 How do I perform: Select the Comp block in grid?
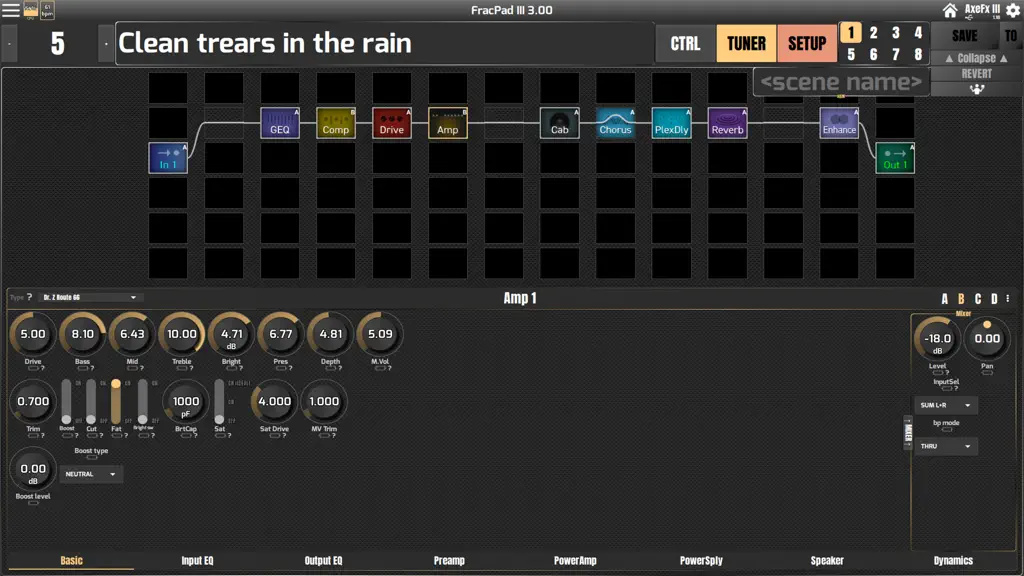336,123
